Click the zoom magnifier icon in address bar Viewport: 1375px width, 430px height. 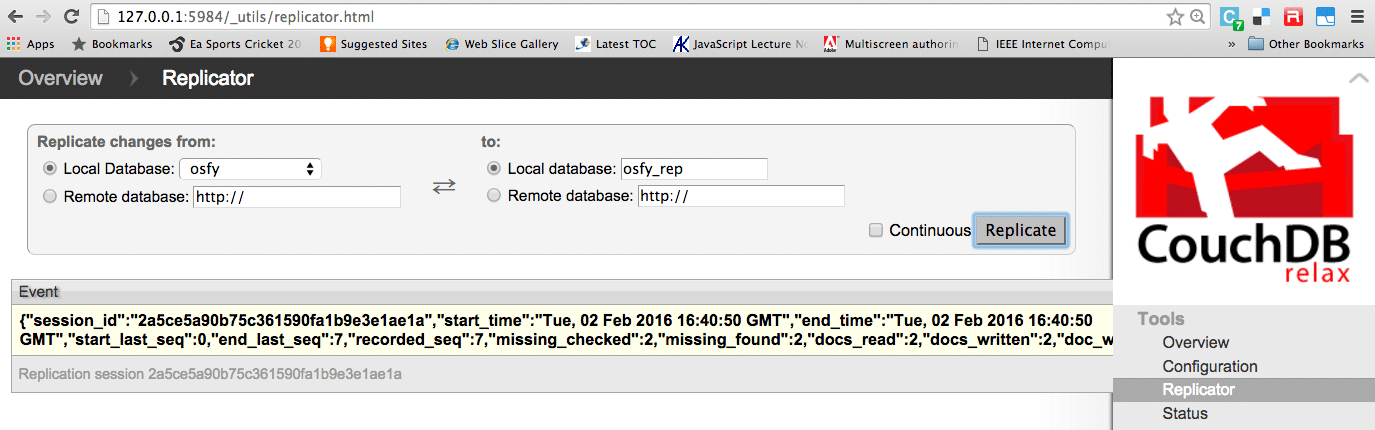[x=1197, y=17]
